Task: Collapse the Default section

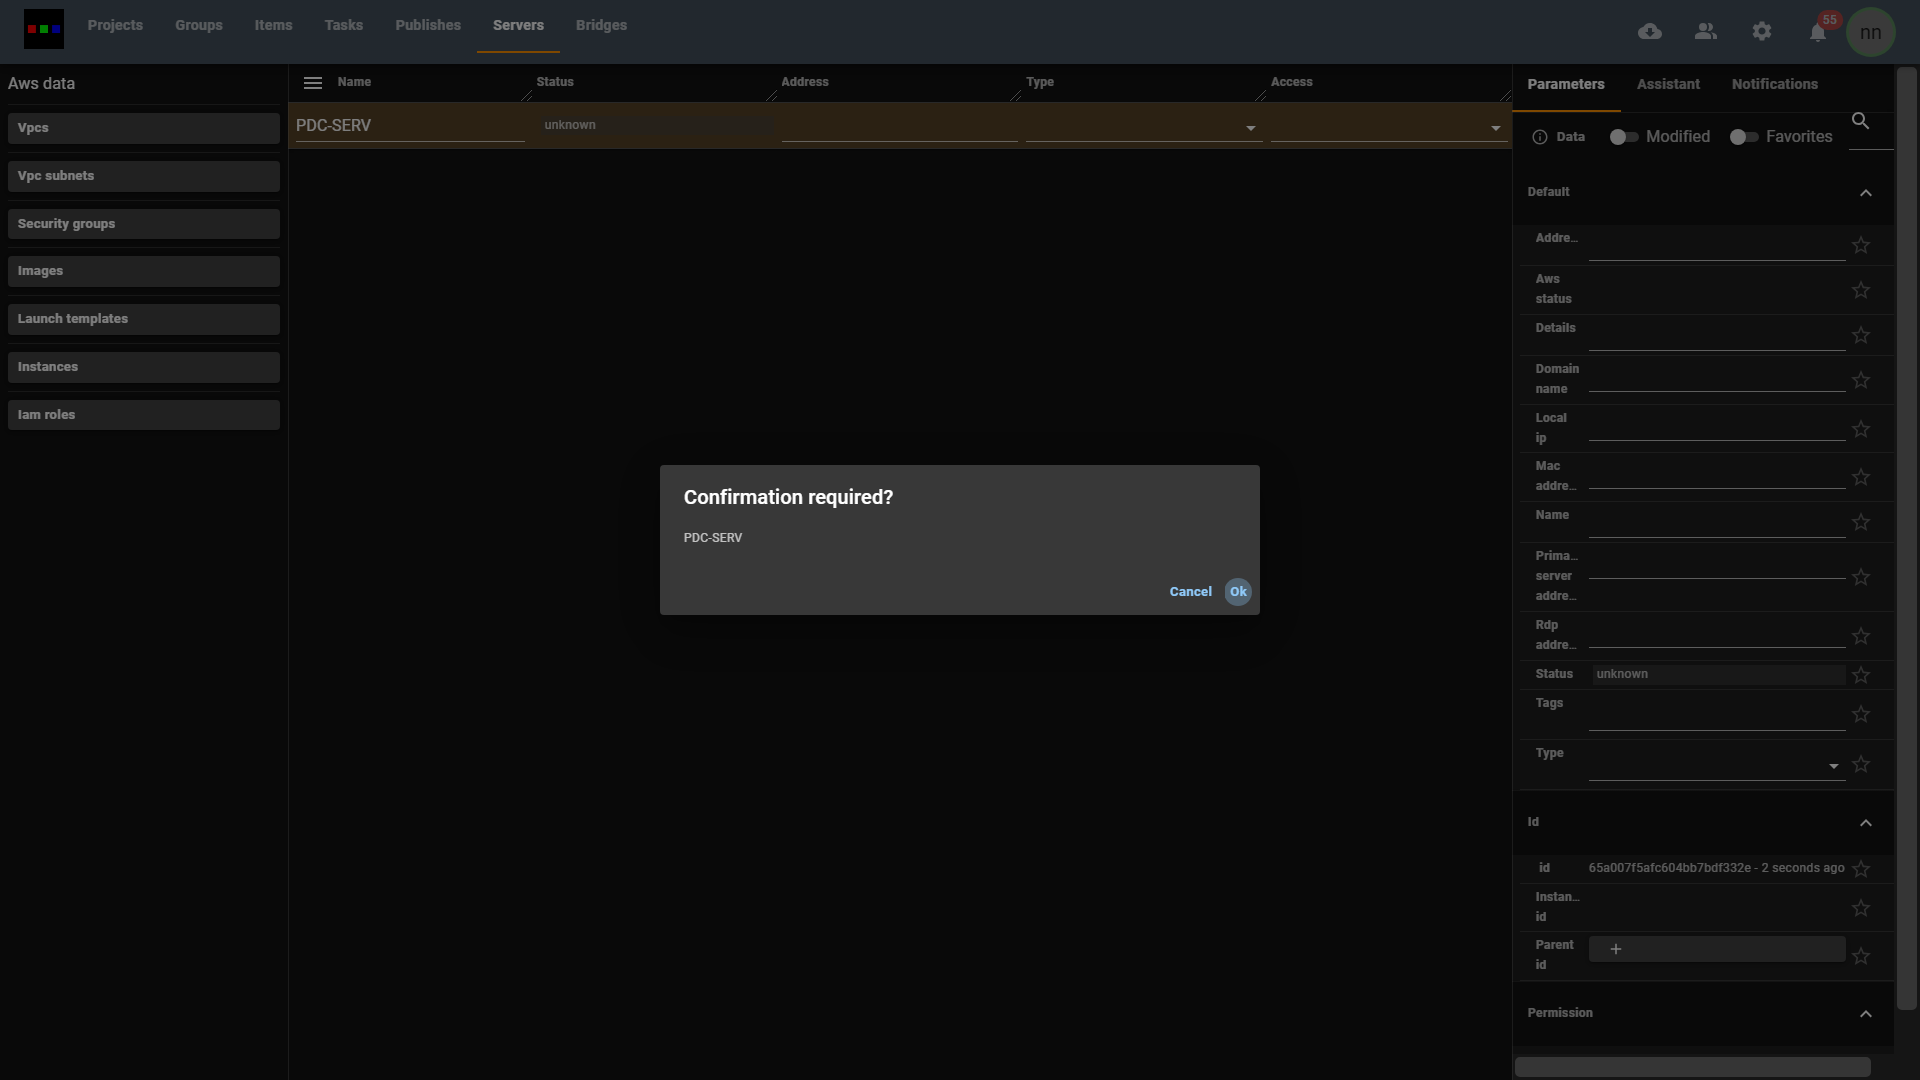Action: 1865,193
